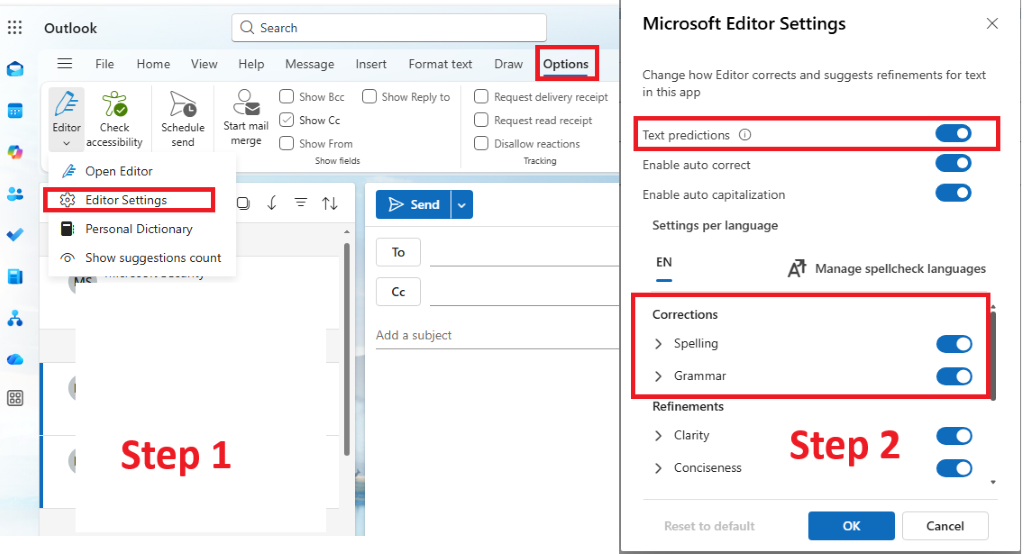
Task: Click Cancel in Editor Settings
Action: [x=945, y=526]
